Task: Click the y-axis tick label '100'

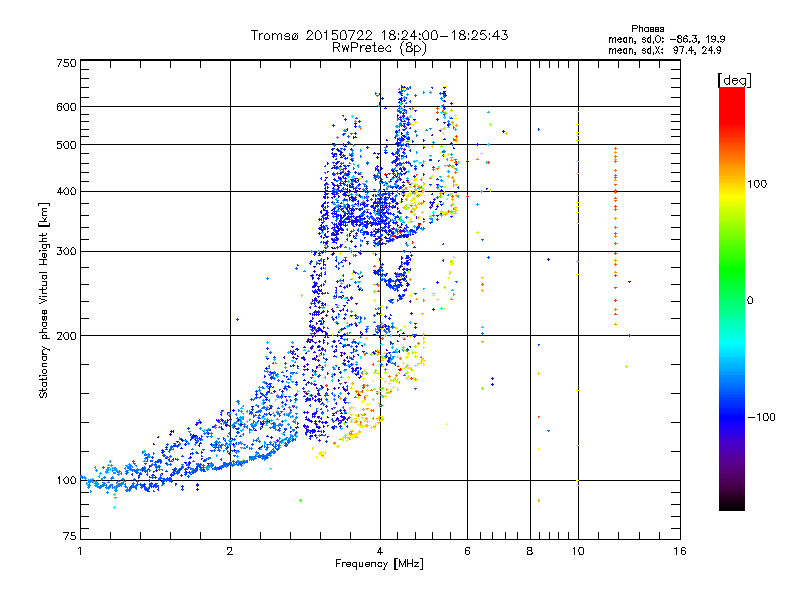Action: pyautogui.click(x=66, y=480)
